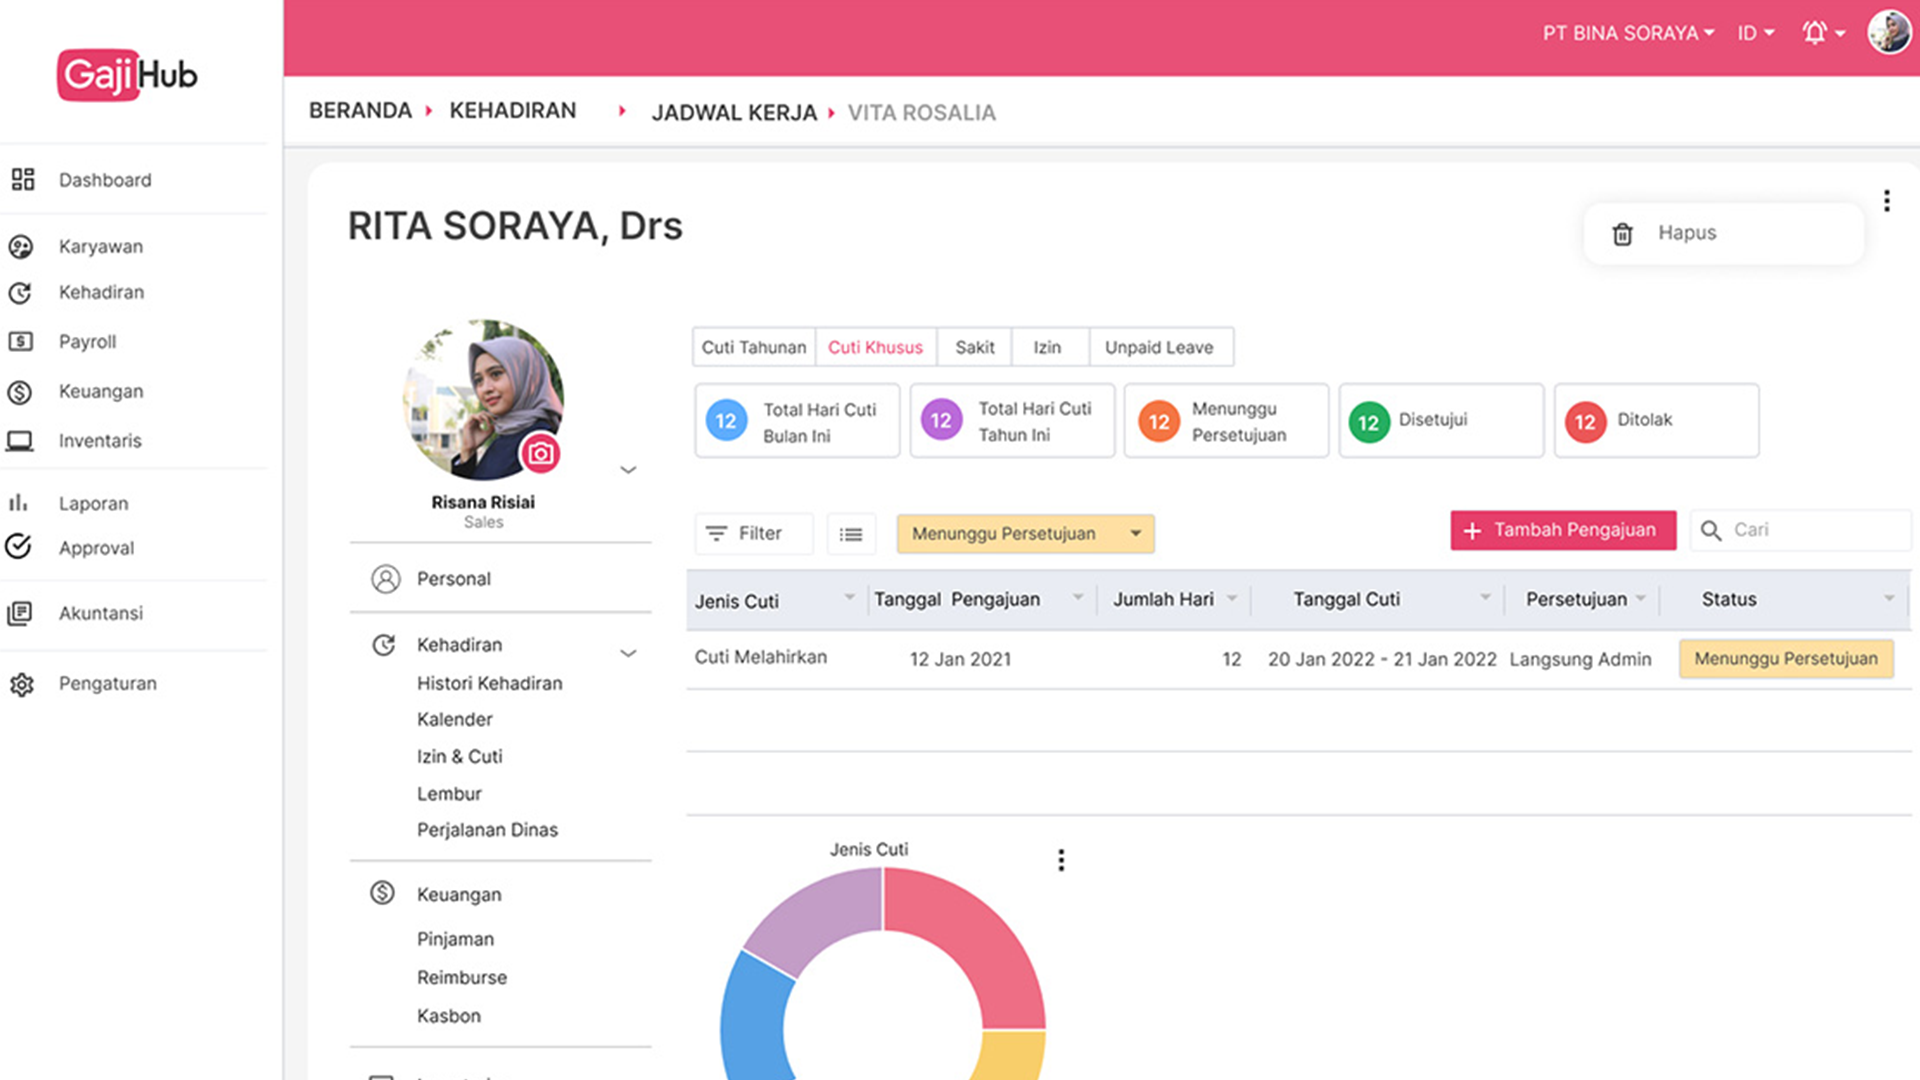The width and height of the screenshot is (1920, 1080).
Task: Click the Cari search field
Action: pos(1800,530)
